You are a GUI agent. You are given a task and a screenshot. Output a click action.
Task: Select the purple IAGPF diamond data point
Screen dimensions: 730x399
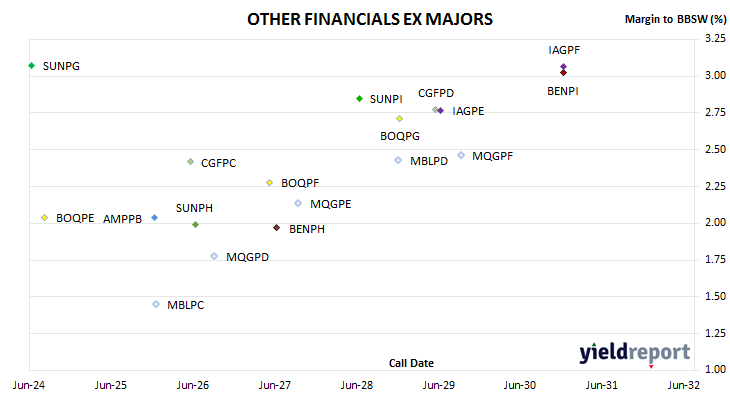563,67
